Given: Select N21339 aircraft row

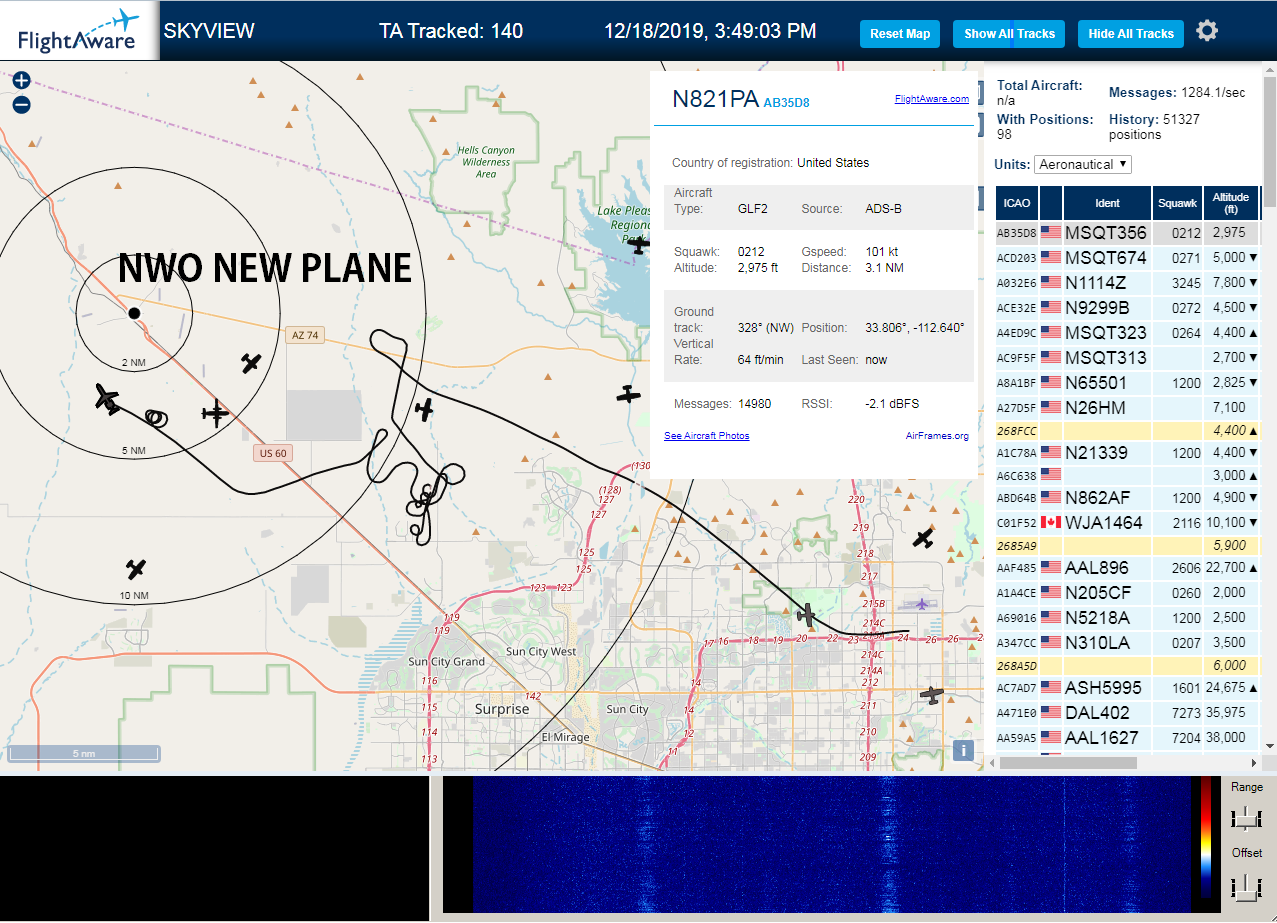Looking at the screenshot, I should (x=1127, y=452).
